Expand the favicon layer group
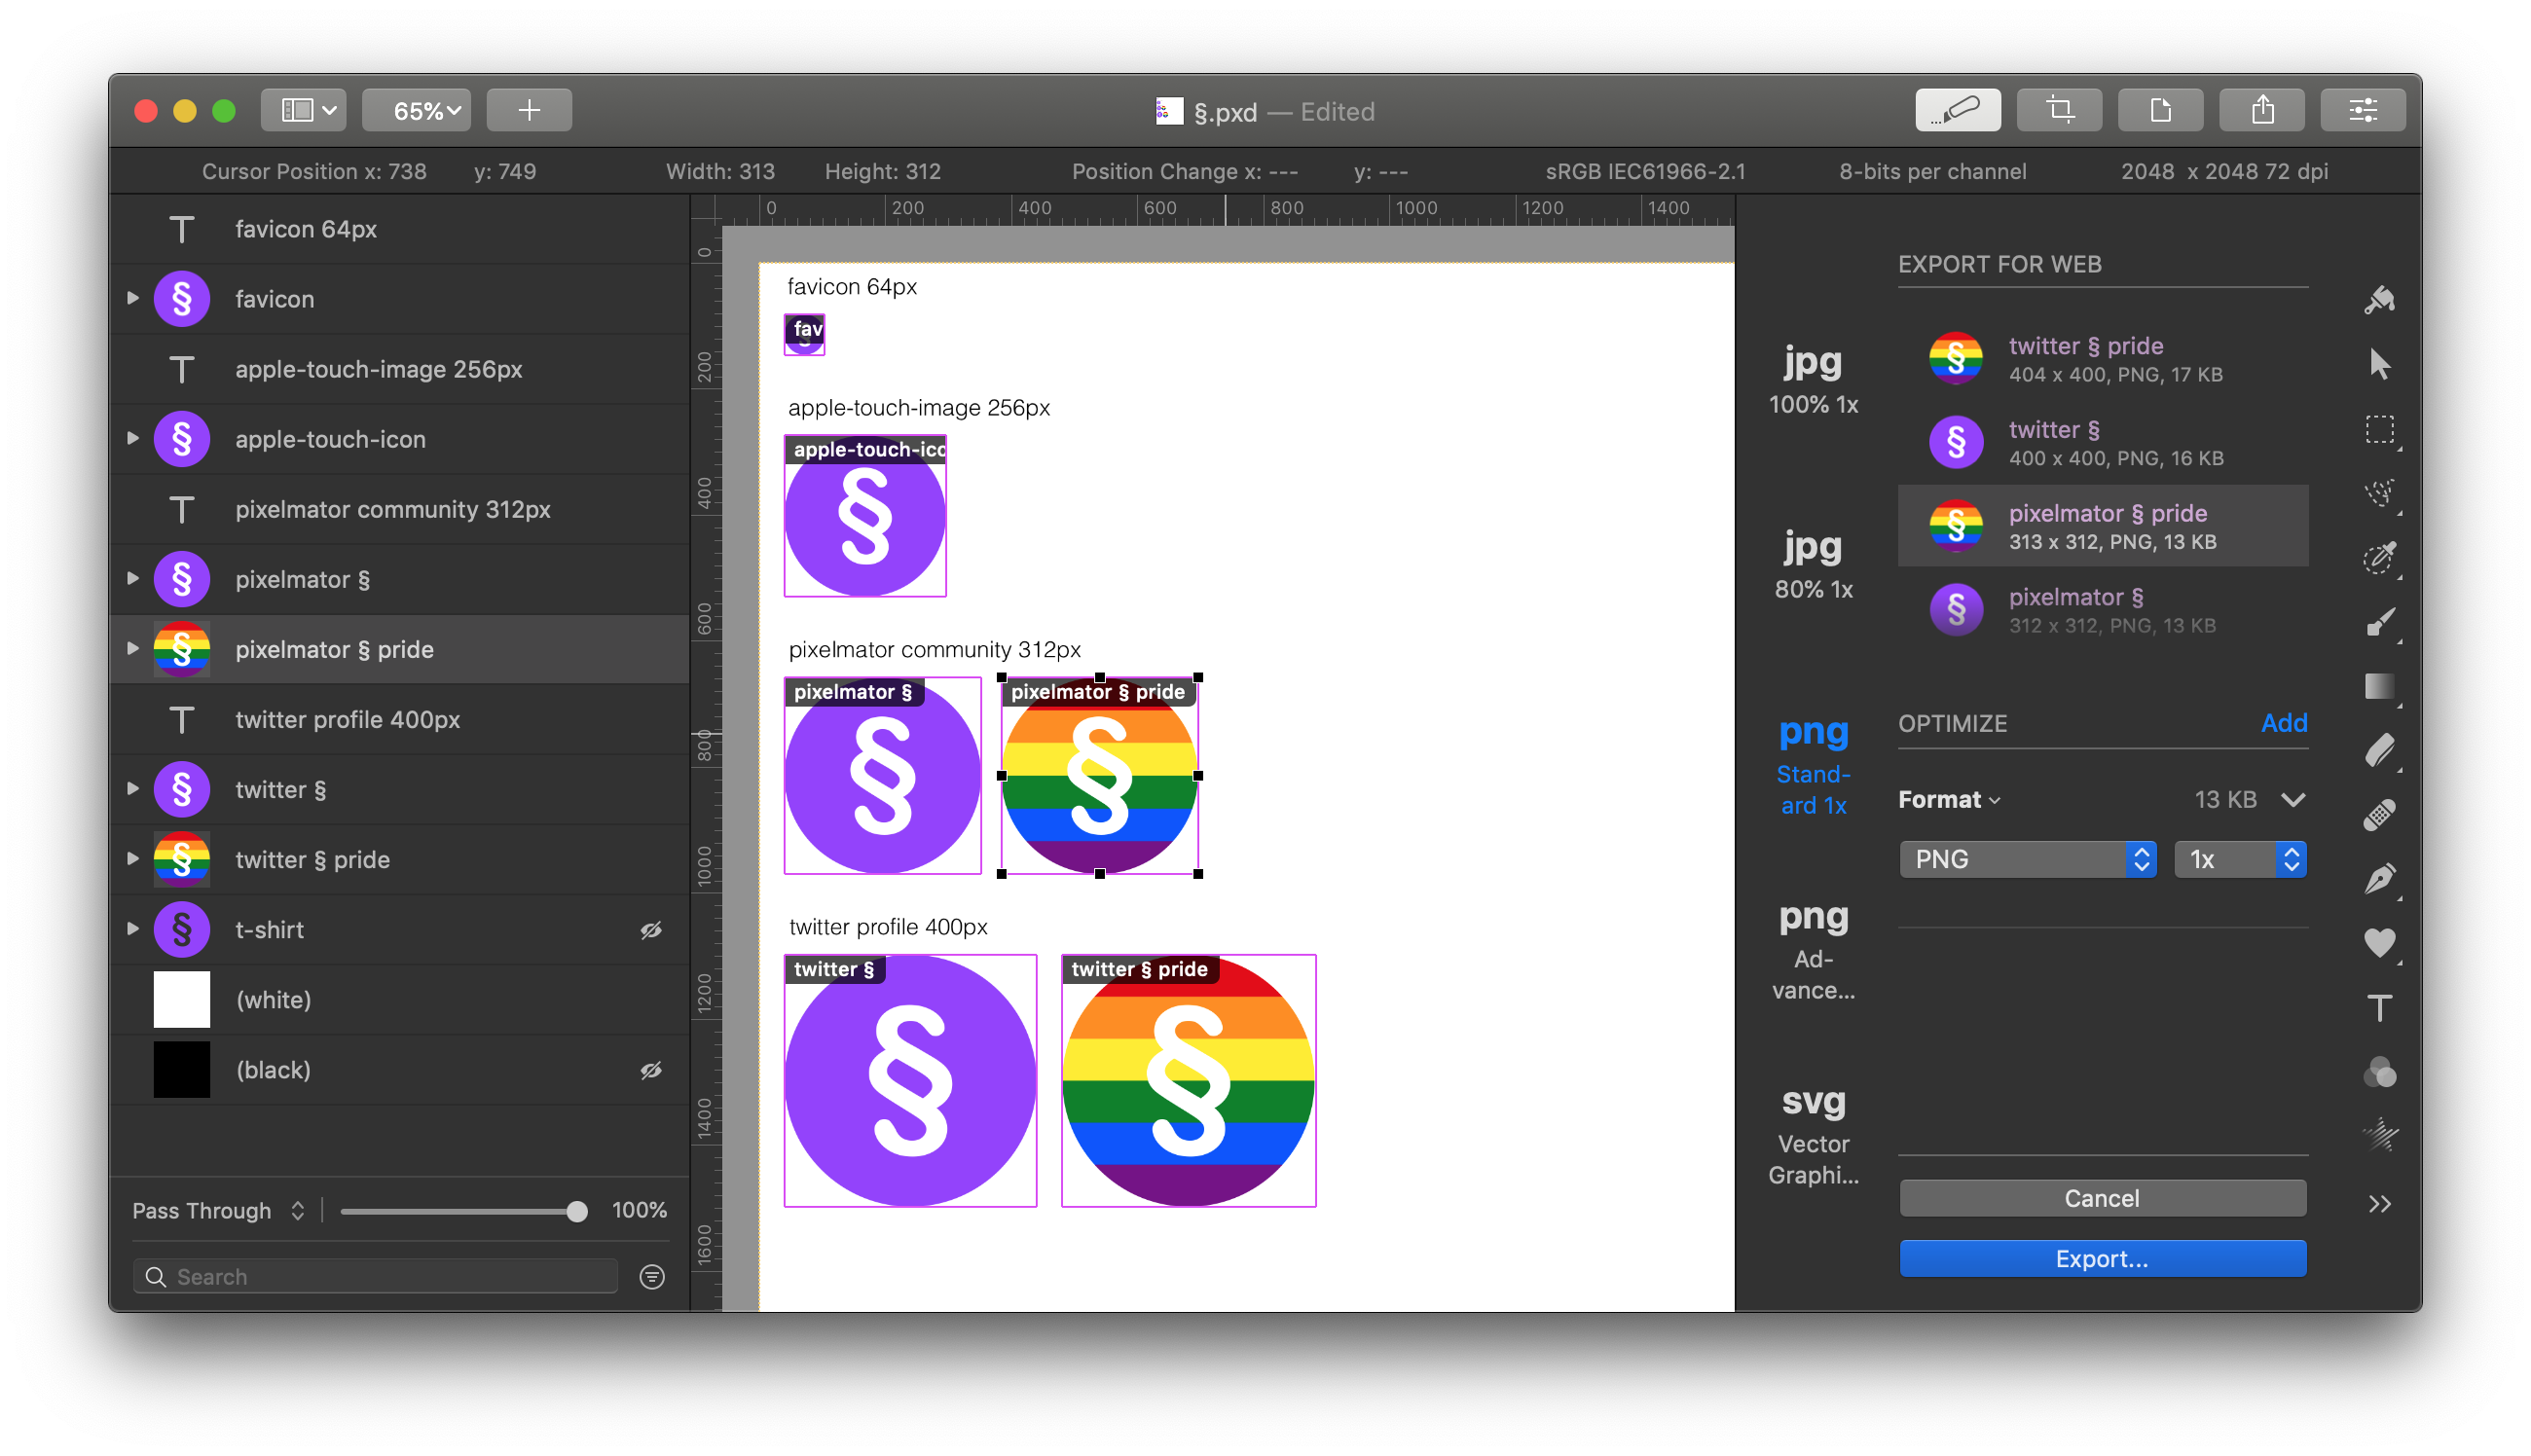Screen dimensions: 2531x1456 pos(134,299)
